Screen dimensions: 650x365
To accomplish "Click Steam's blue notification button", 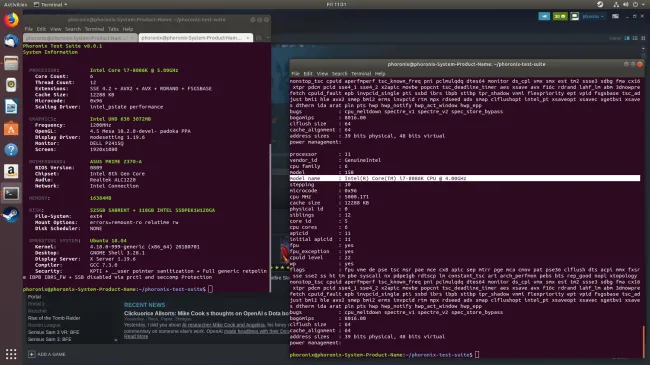I will (544, 16).
